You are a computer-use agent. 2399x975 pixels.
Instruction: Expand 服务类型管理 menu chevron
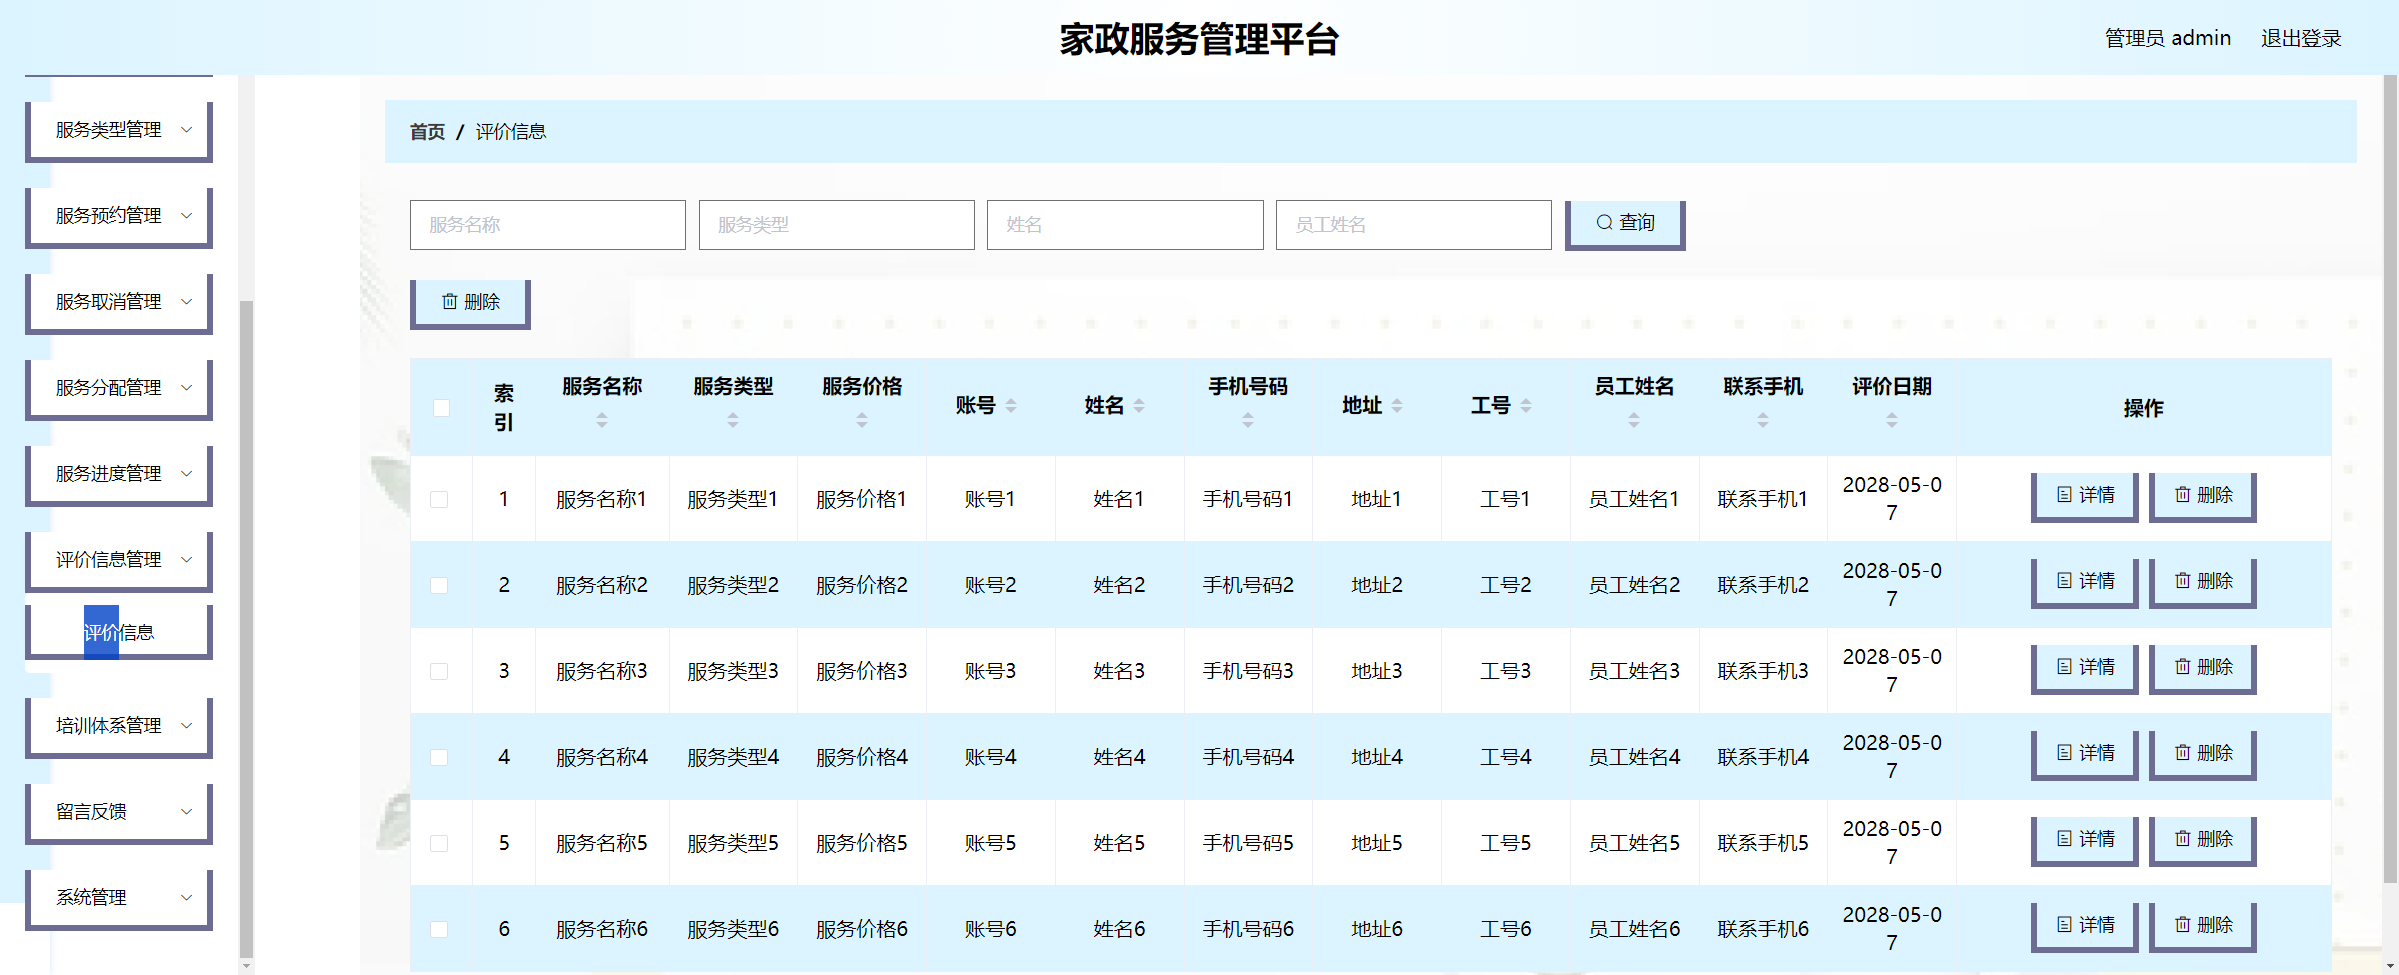[186, 130]
